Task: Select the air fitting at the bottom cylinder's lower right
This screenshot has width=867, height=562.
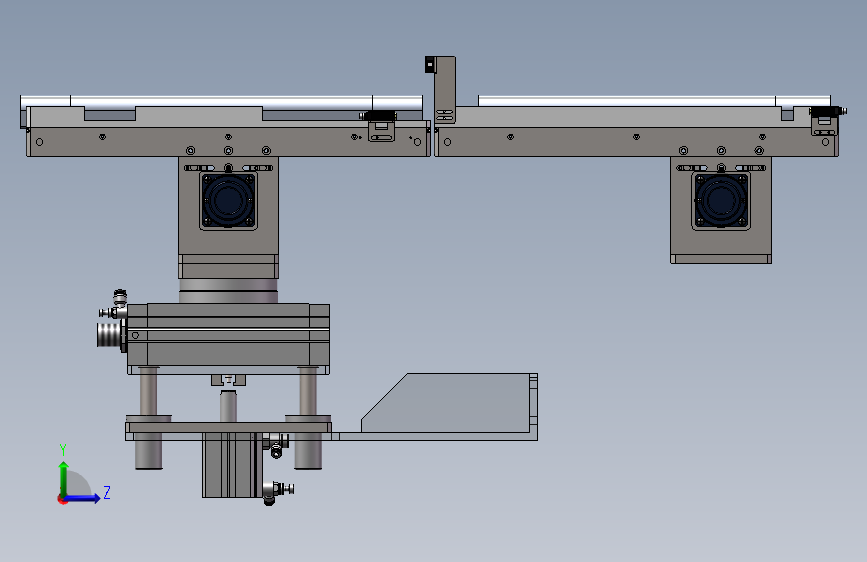Action: coord(277,492)
